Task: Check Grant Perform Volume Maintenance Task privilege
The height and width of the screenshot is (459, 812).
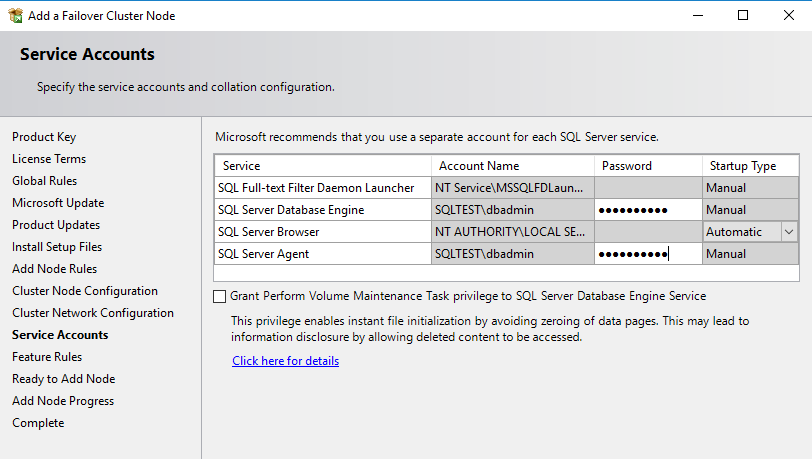Action: point(220,296)
